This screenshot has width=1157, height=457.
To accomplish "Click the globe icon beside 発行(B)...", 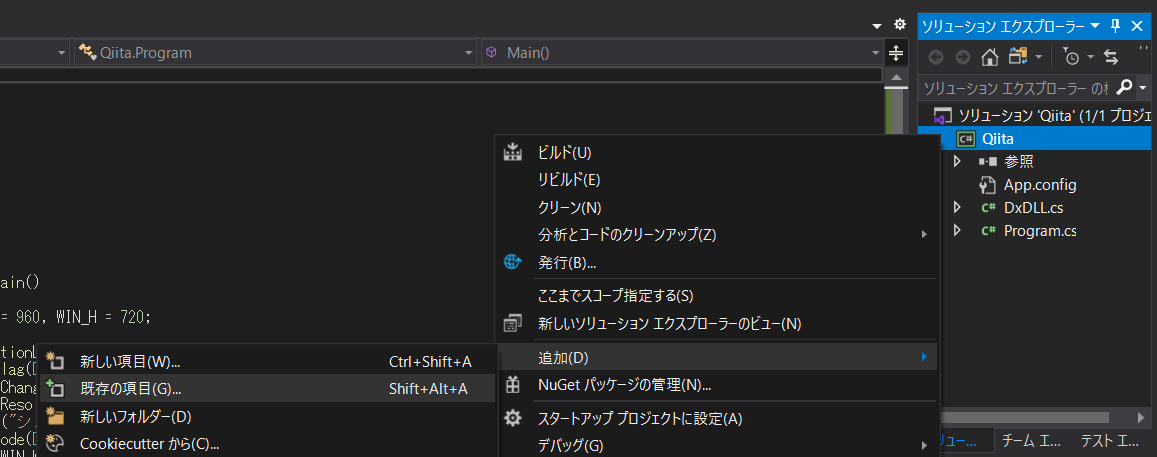I will tap(513, 262).
